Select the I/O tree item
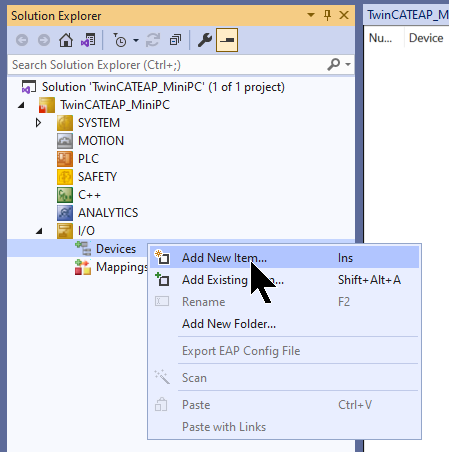 [x=86, y=231]
